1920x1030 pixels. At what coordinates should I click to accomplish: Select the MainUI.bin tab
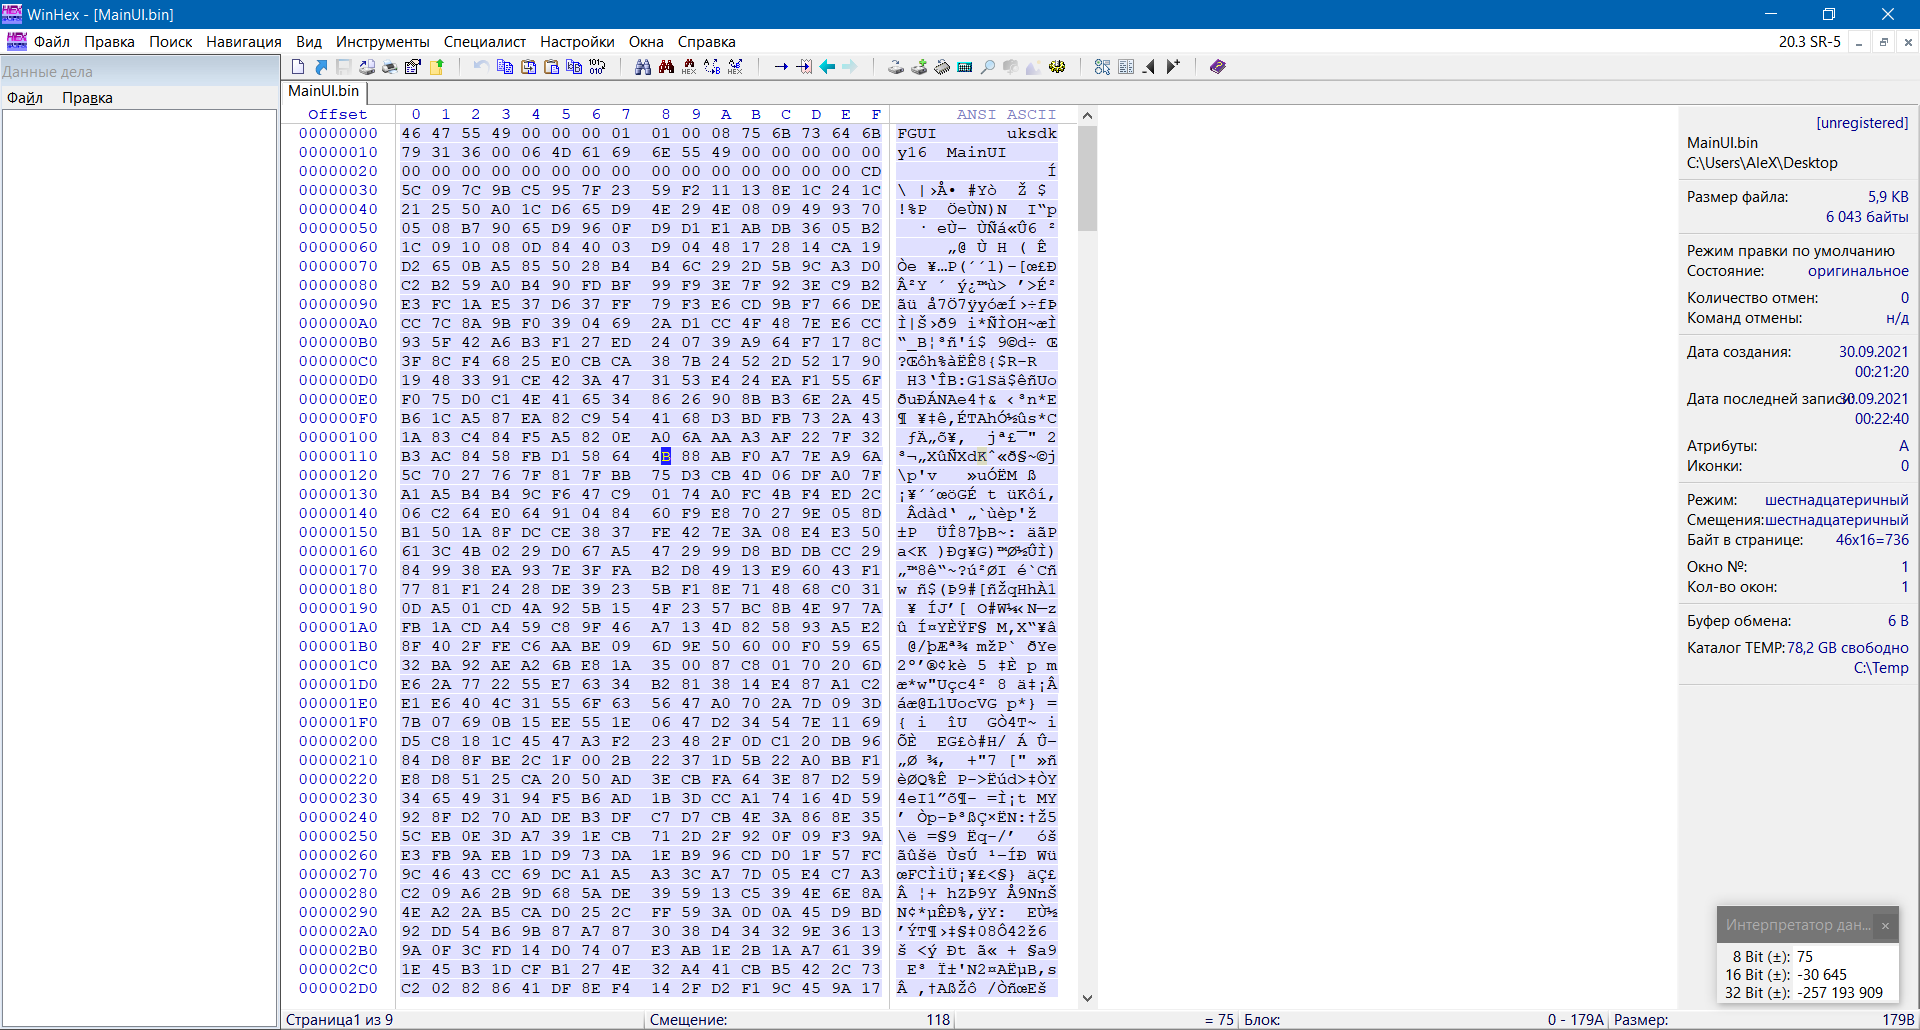point(323,91)
